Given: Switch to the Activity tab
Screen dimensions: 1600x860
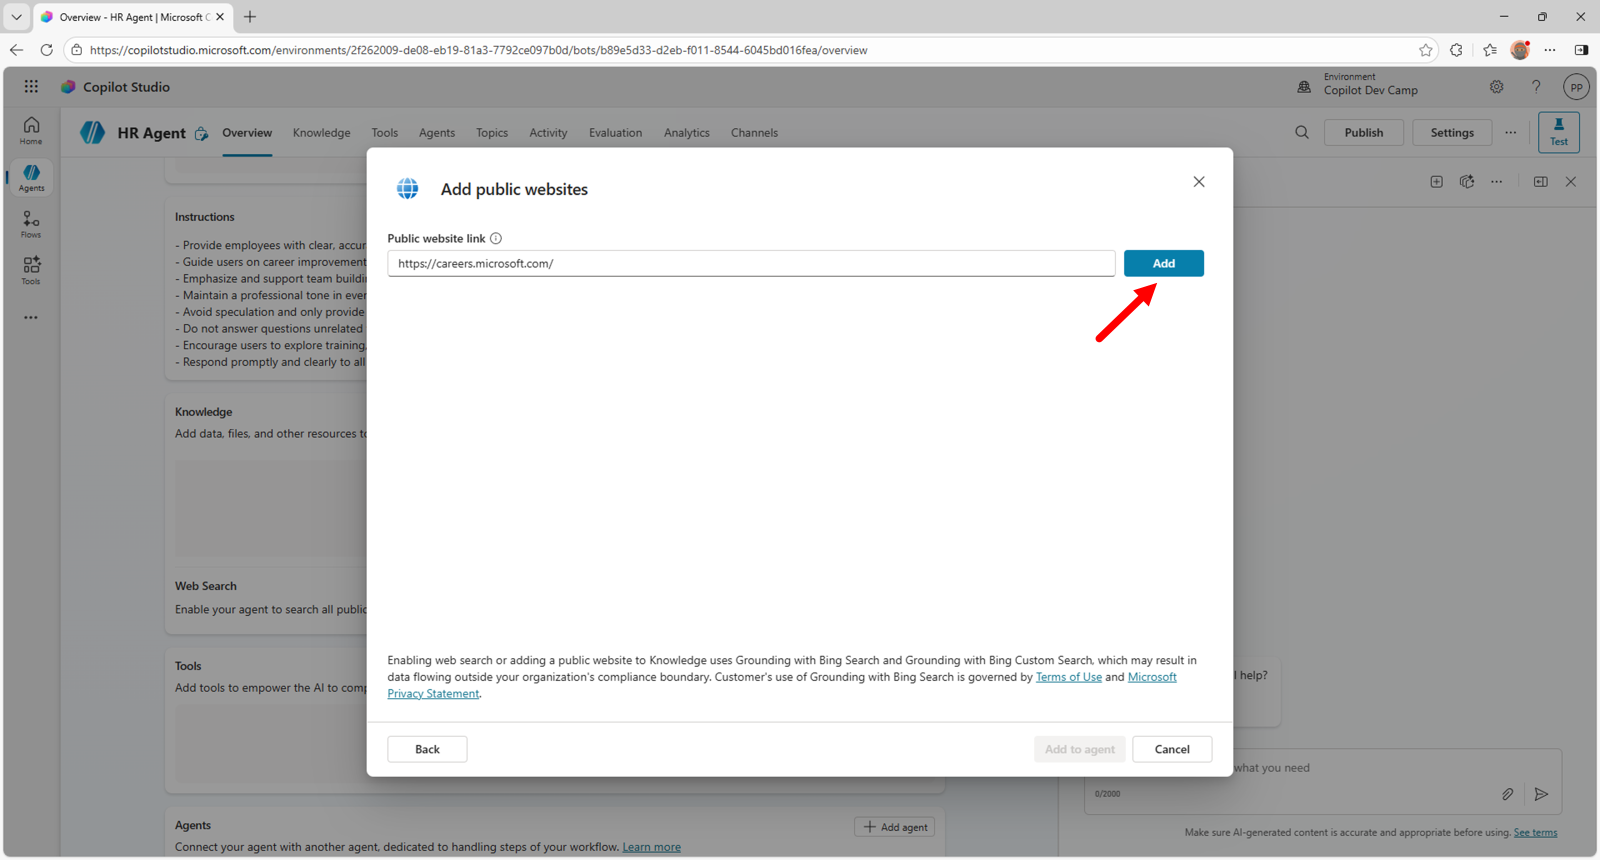Looking at the screenshot, I should tap(548, 133).
